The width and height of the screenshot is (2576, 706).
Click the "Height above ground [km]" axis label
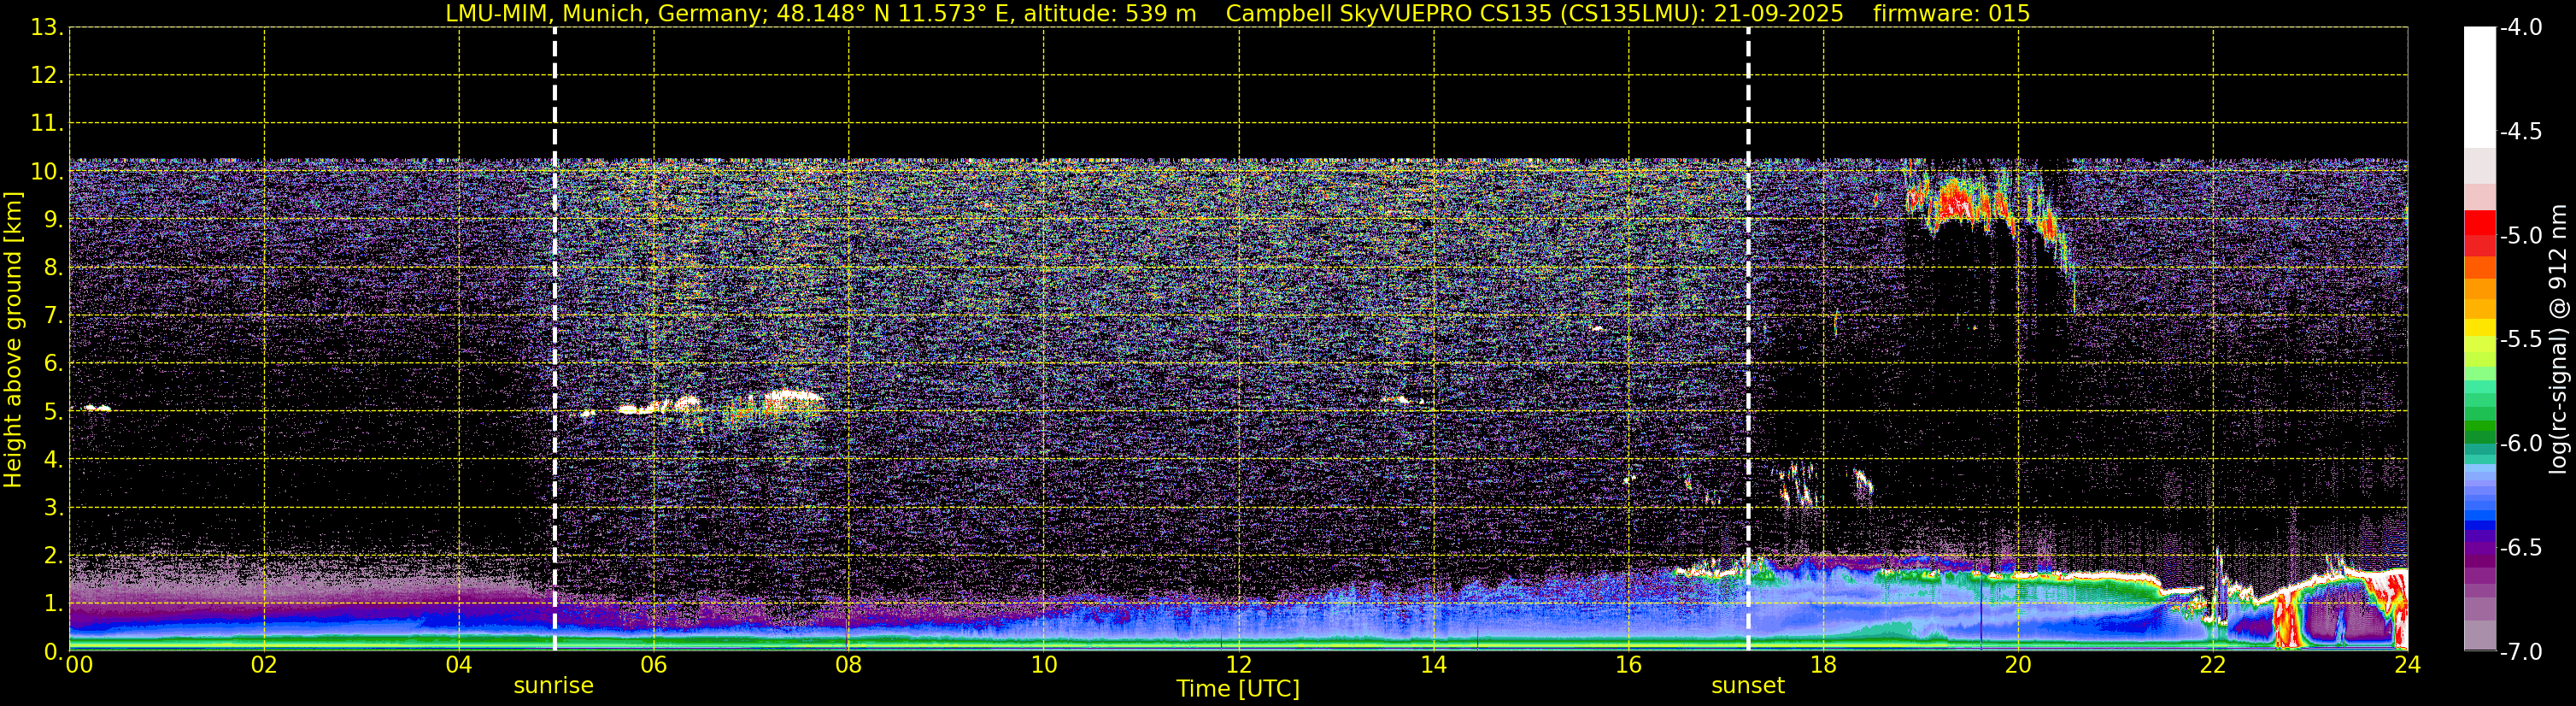[13, 340]
